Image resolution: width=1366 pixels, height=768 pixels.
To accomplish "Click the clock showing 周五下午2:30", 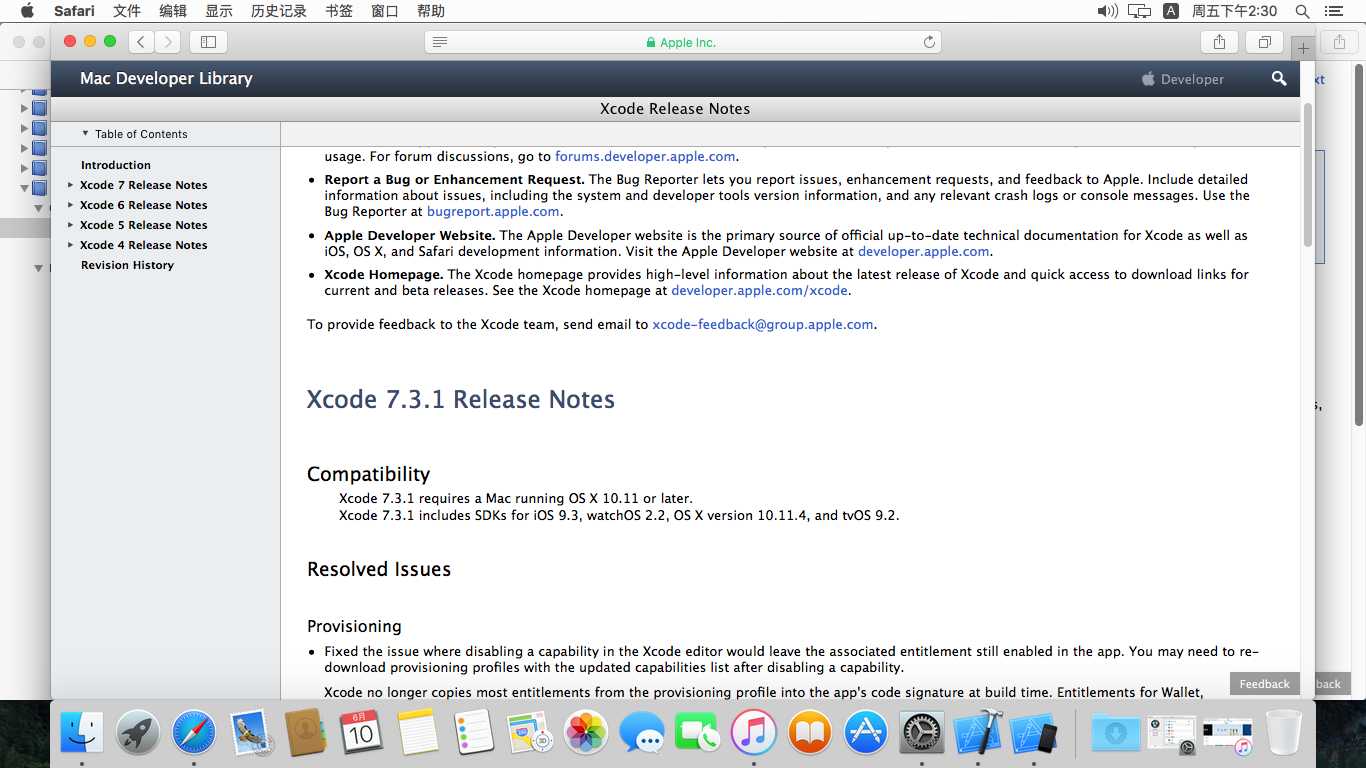I will [x=1234, y=11].
